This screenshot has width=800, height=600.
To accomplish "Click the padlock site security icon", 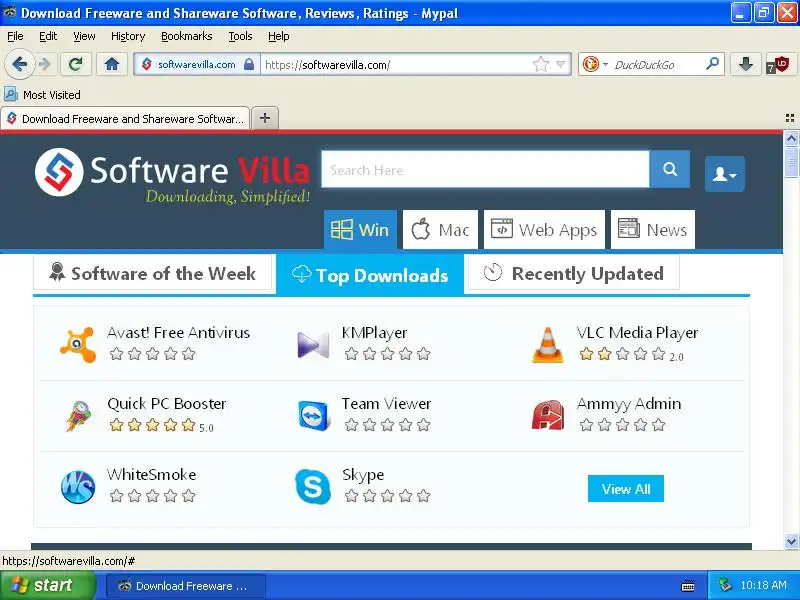I will pyautogui.click(x=249, y=64).
